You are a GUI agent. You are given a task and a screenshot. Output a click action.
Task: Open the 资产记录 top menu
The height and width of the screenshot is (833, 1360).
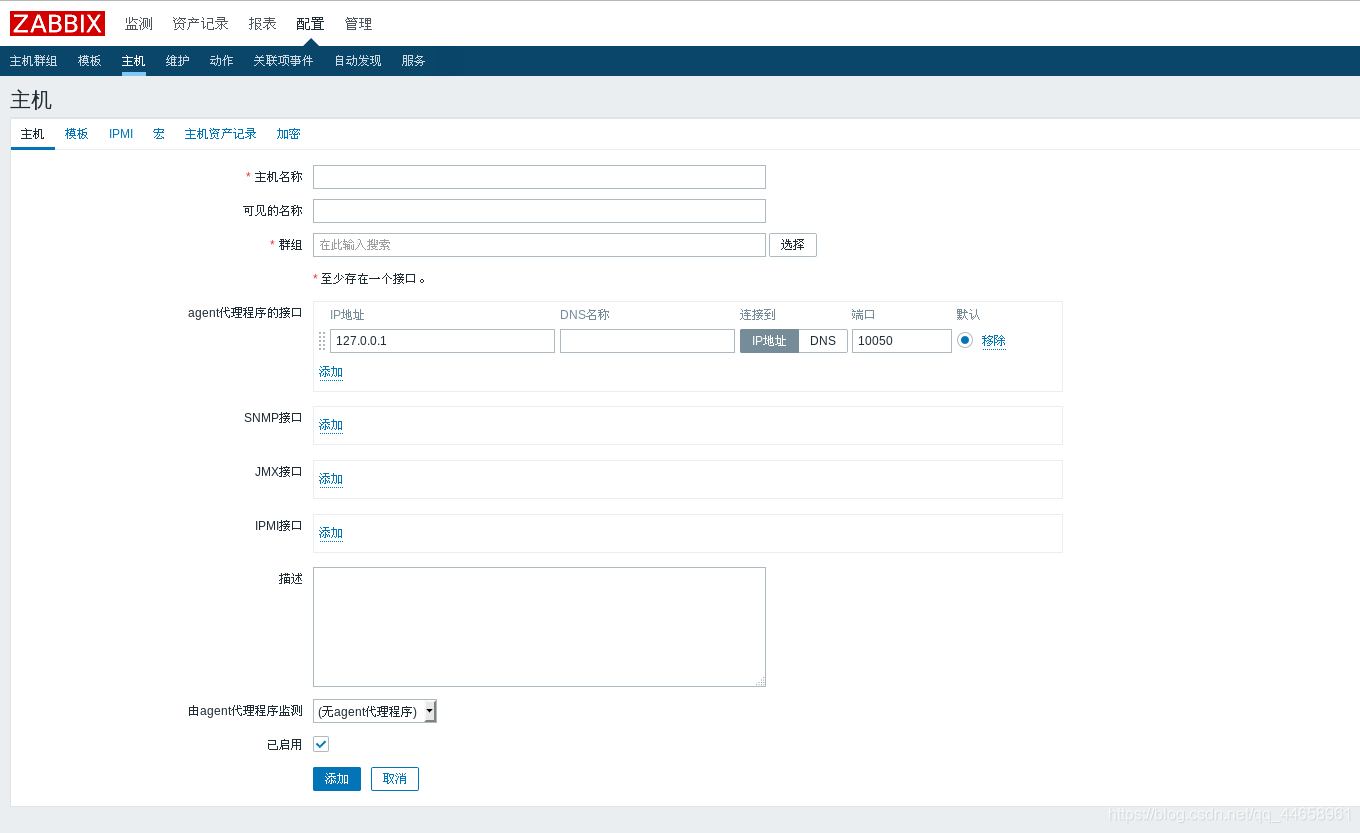pyautogui.click(x=200, y=23)
